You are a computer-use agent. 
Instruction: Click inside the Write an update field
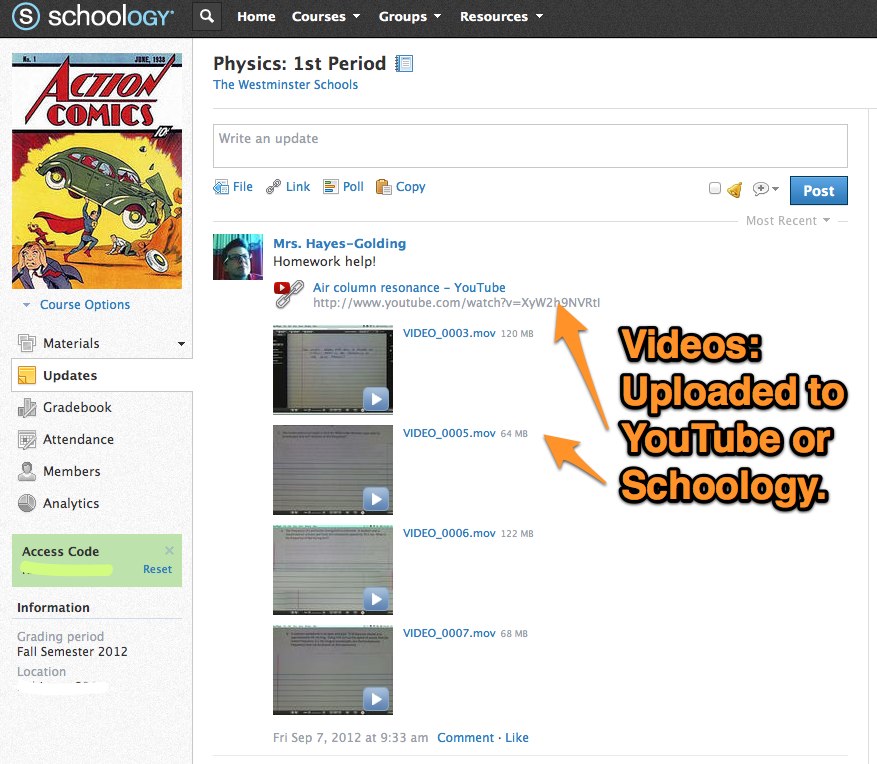[x=530, y=146]
